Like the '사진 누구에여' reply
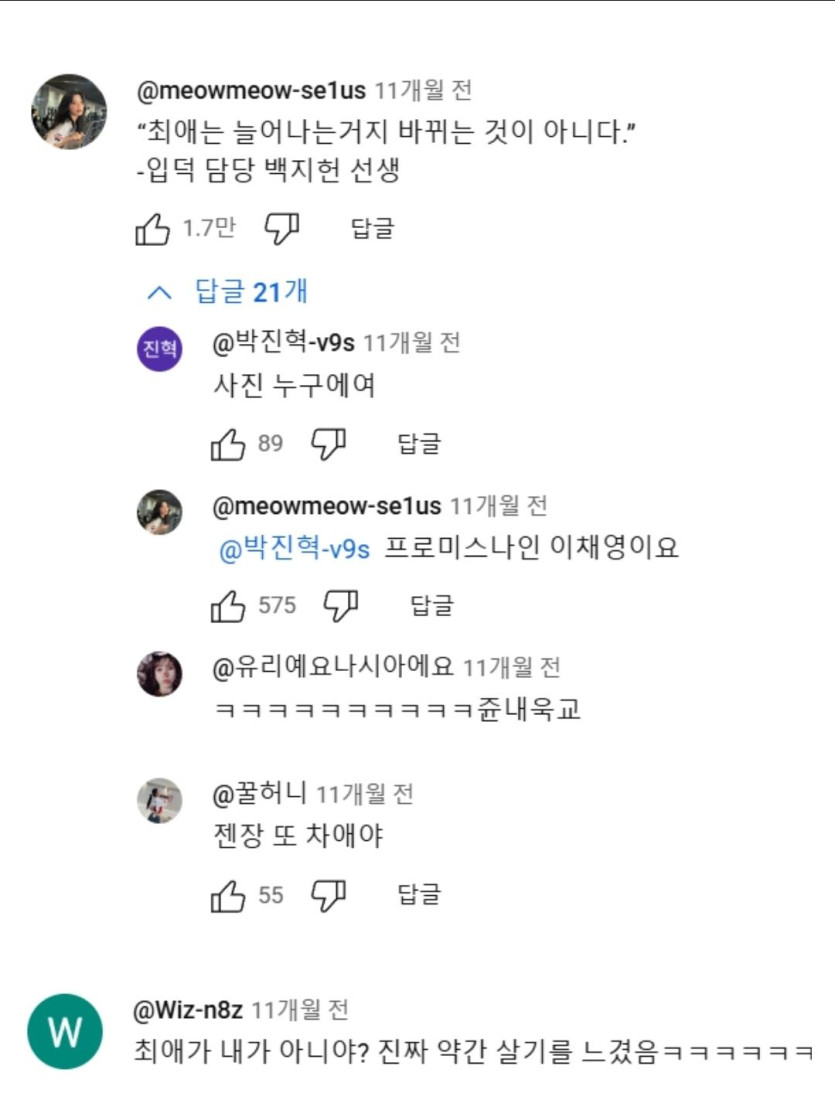The image size is (835, 1110). click(229, 444)
